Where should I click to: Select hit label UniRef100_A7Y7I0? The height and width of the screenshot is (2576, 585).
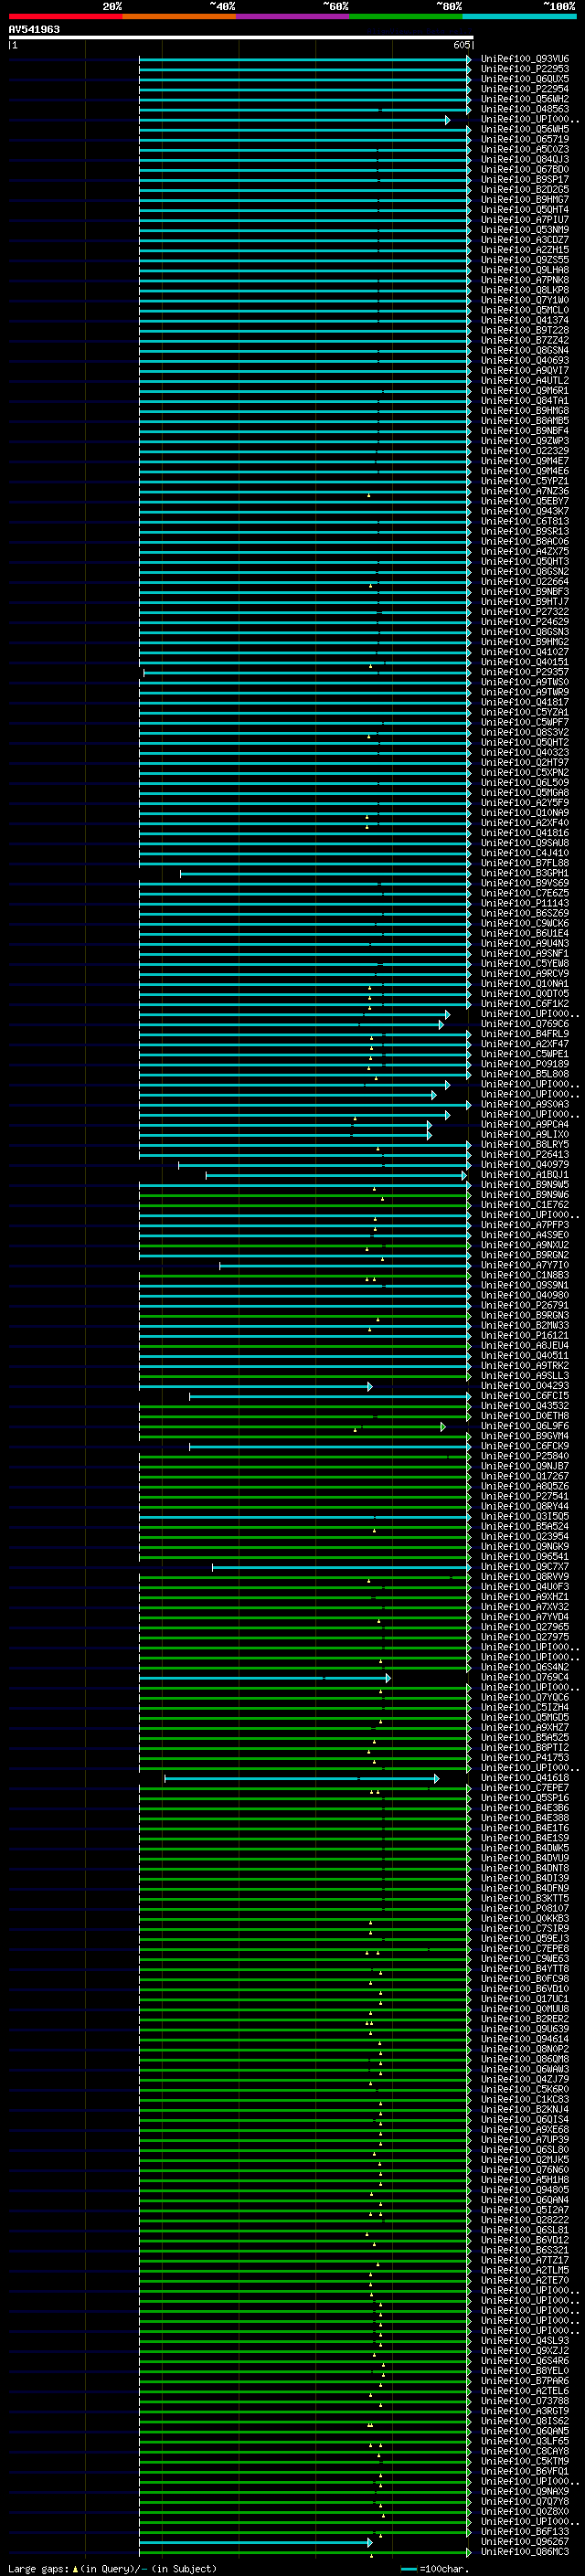(x=525, y=1265)
